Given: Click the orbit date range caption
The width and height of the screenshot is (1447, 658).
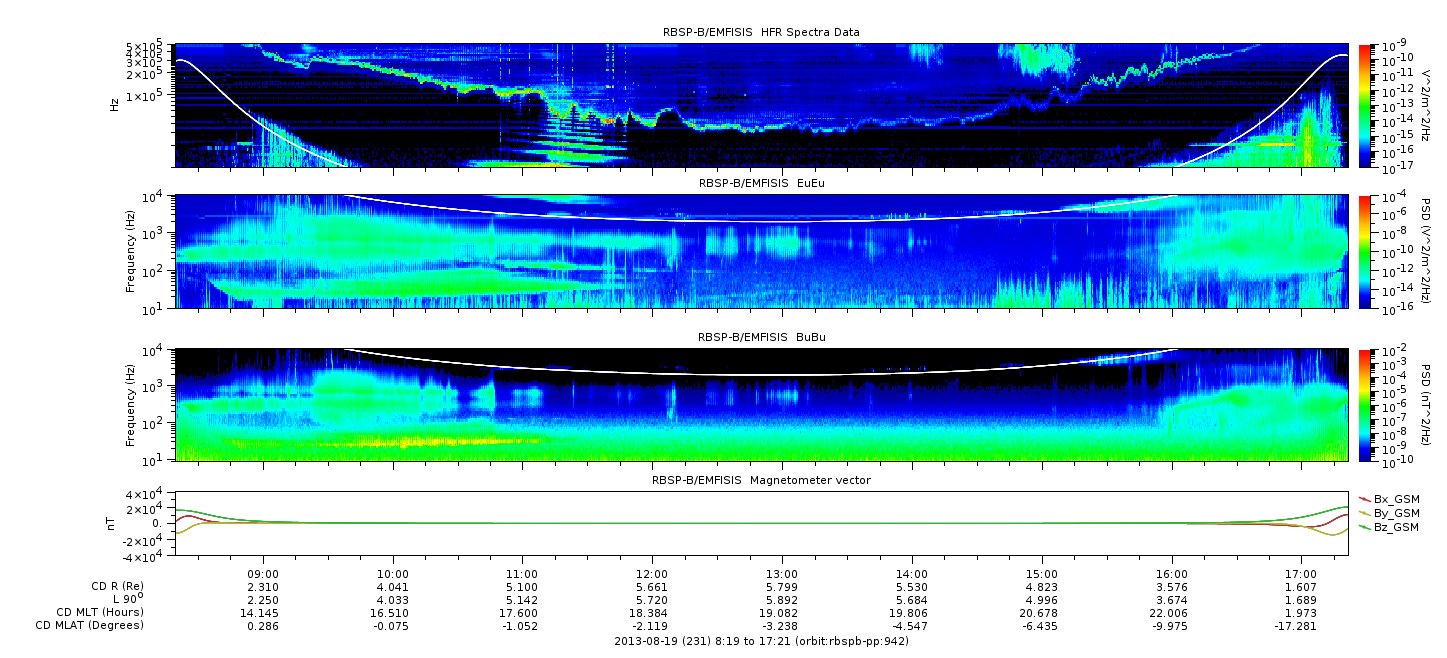Looking at the screenshot, I should coord(761,641).
